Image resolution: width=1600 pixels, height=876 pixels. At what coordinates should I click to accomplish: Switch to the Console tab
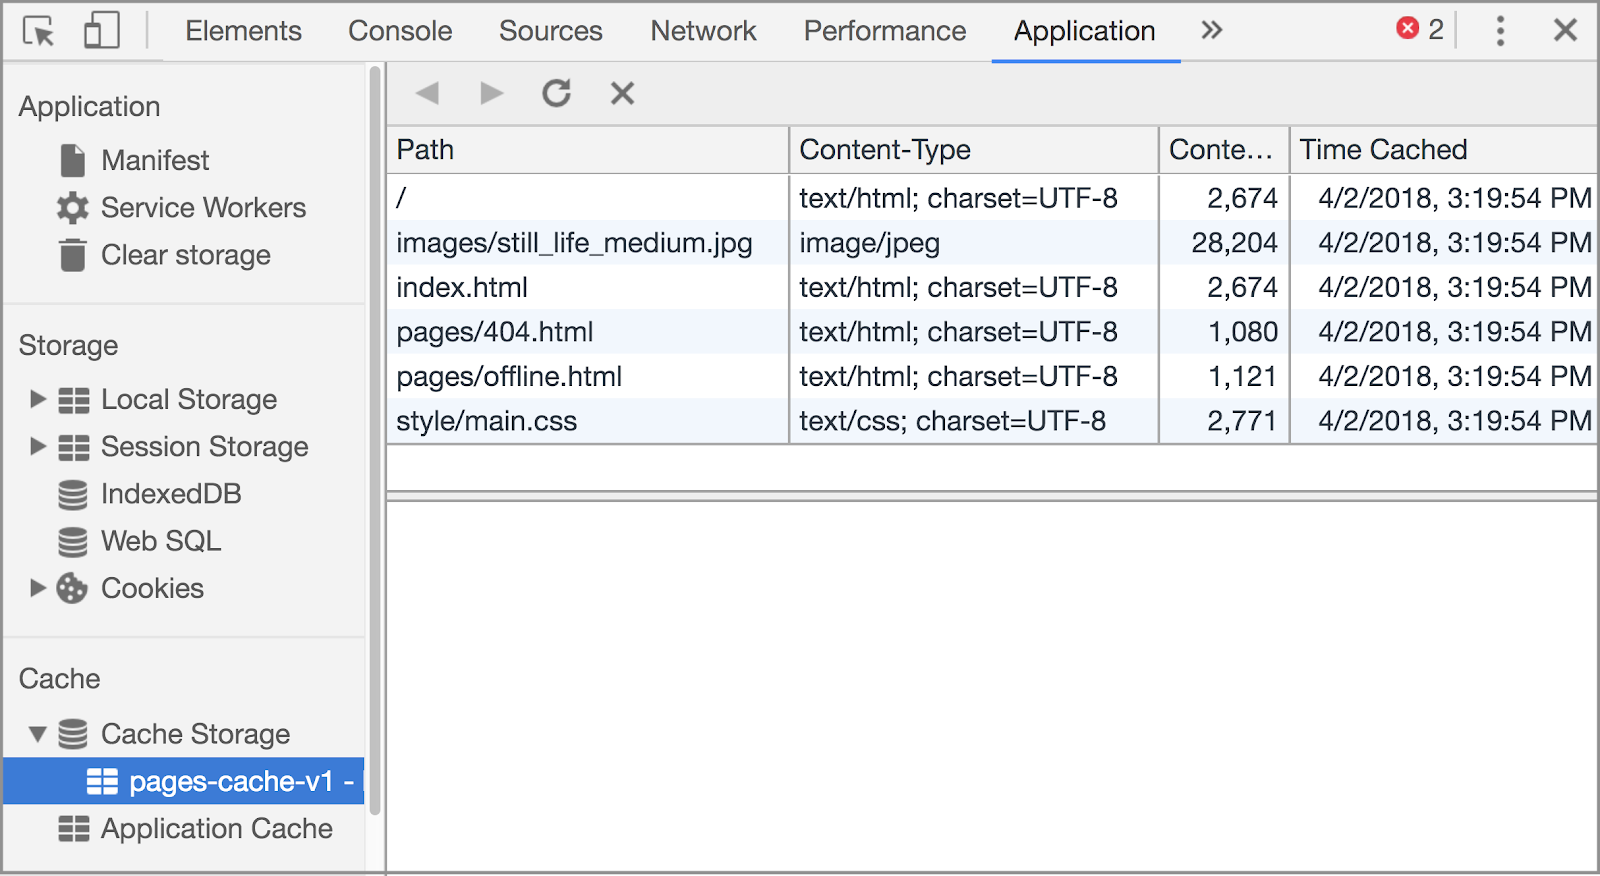(x=400, y=31)
